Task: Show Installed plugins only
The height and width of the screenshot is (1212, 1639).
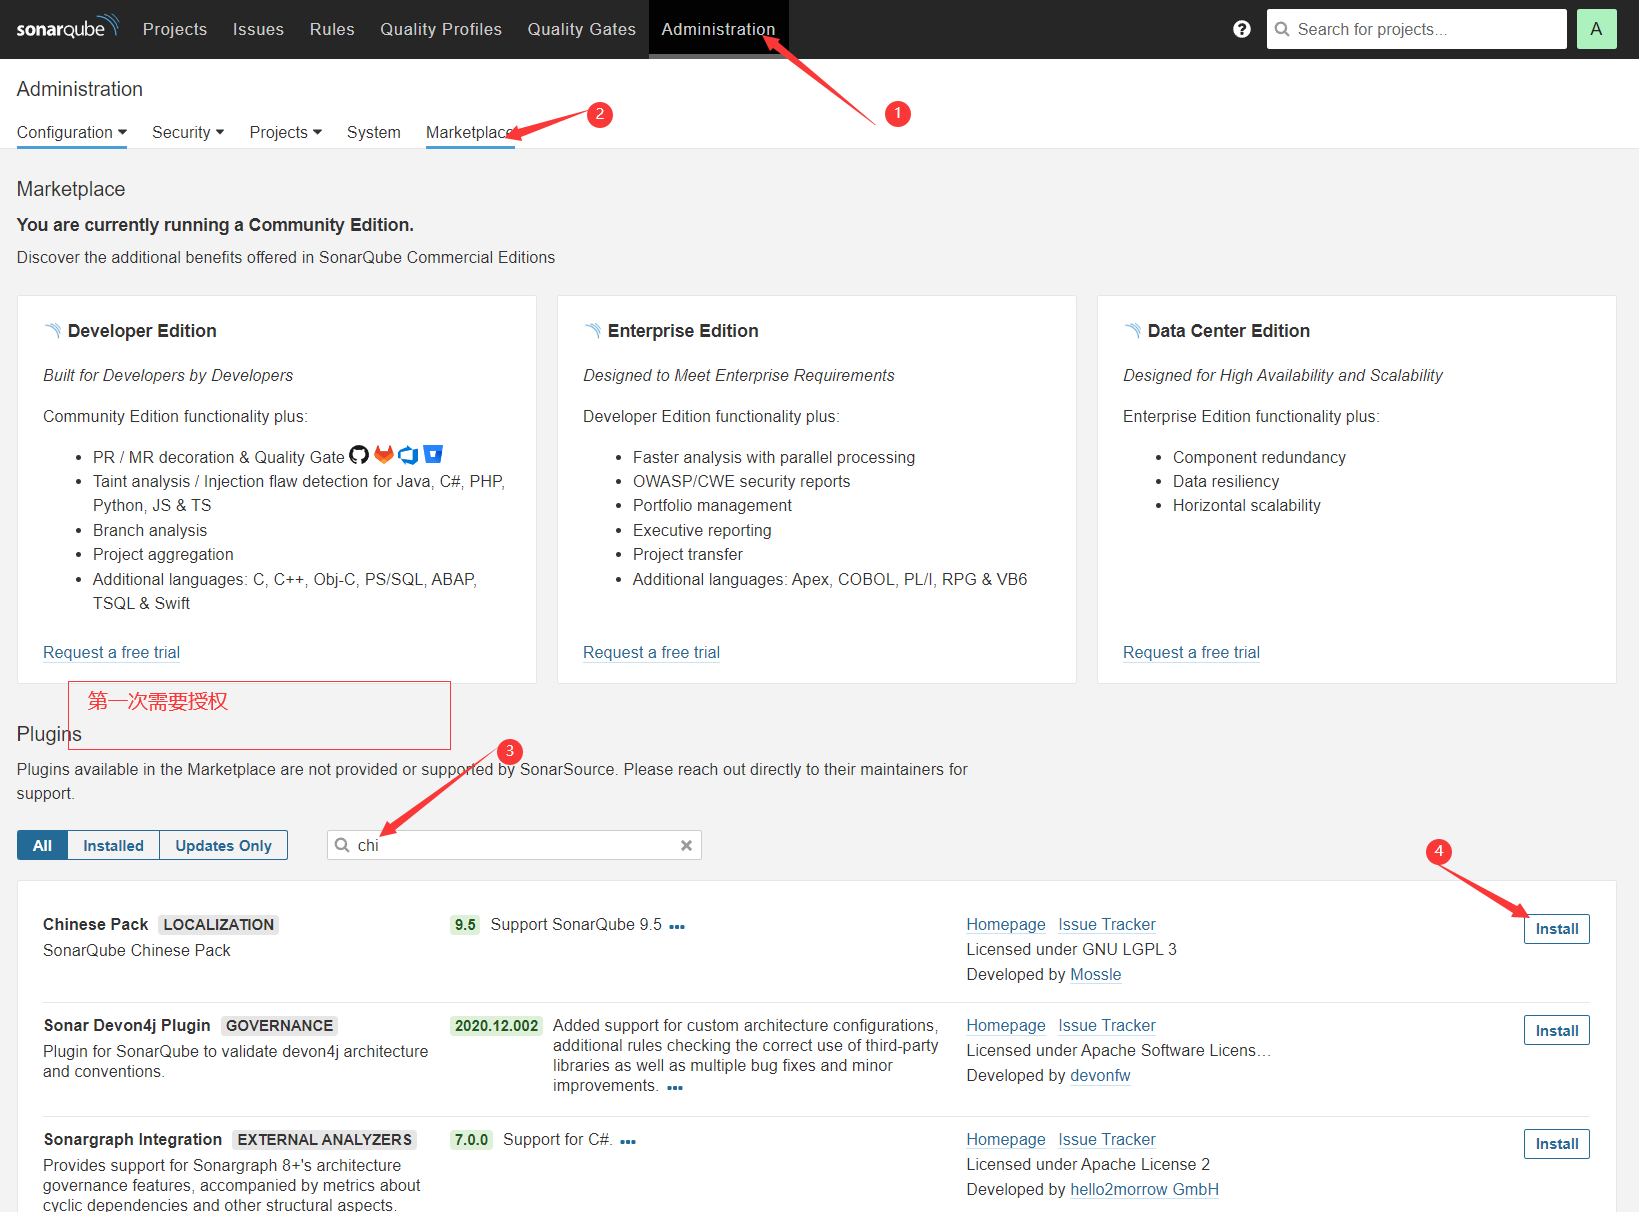Action: (x=113, y=845)
